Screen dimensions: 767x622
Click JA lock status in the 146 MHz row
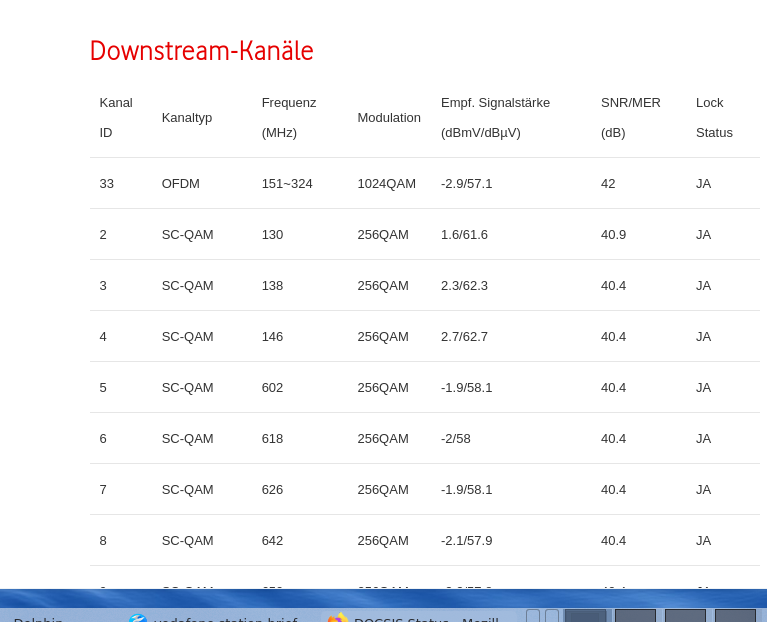point(703,337)
